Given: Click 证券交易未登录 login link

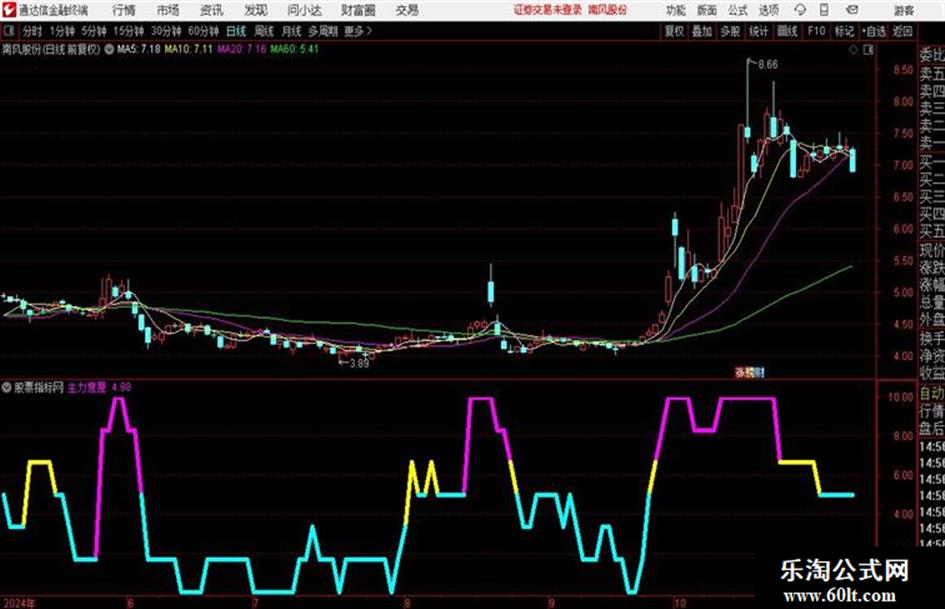Looking at the screenshot, I should [548, 10].
